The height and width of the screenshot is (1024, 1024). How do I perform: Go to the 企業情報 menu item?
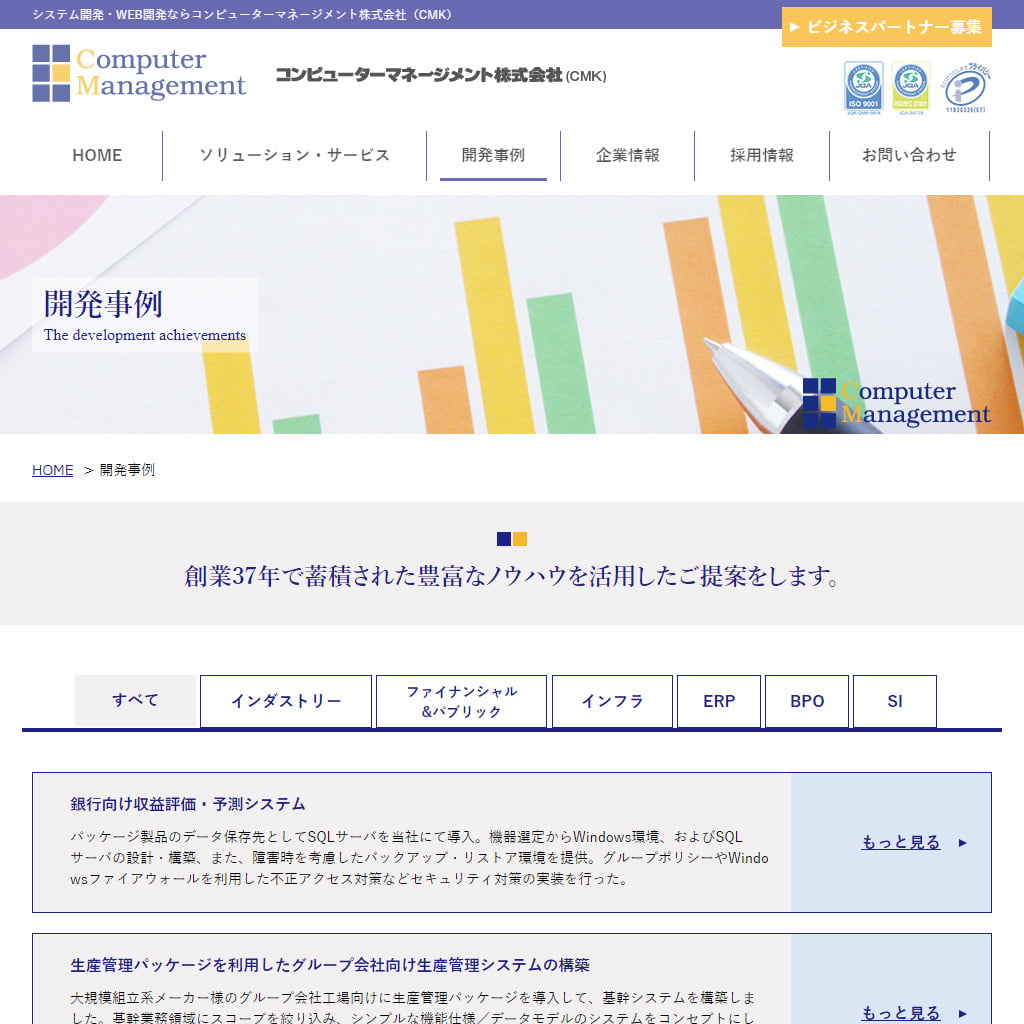[627, 155]
